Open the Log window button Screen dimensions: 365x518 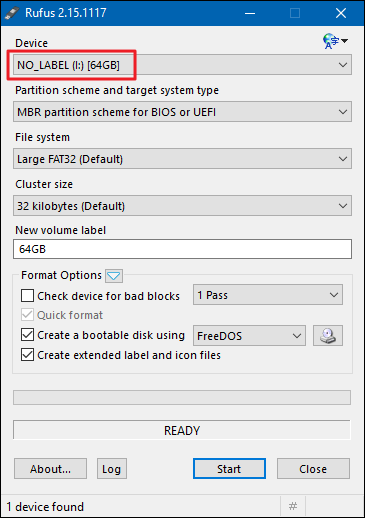pyautogui.click(x=112, y=469)
